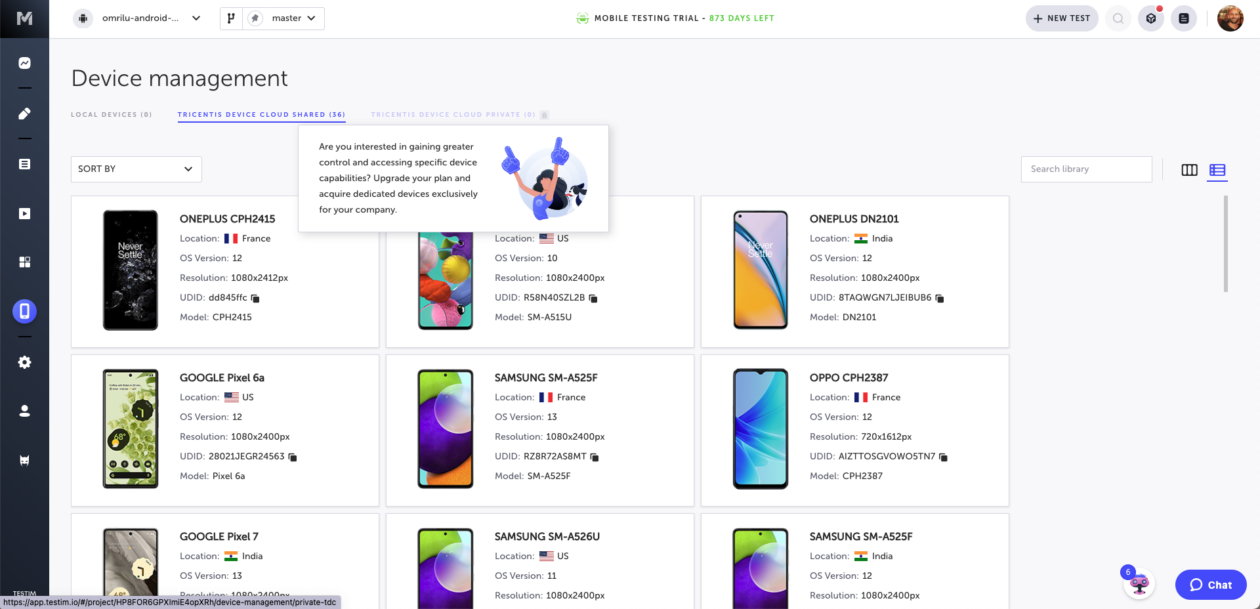Image resolution: width=1260 pixels, height=609 pixels.
Task: Click the search magnifier icon in header
Action: coord(1118,18)
